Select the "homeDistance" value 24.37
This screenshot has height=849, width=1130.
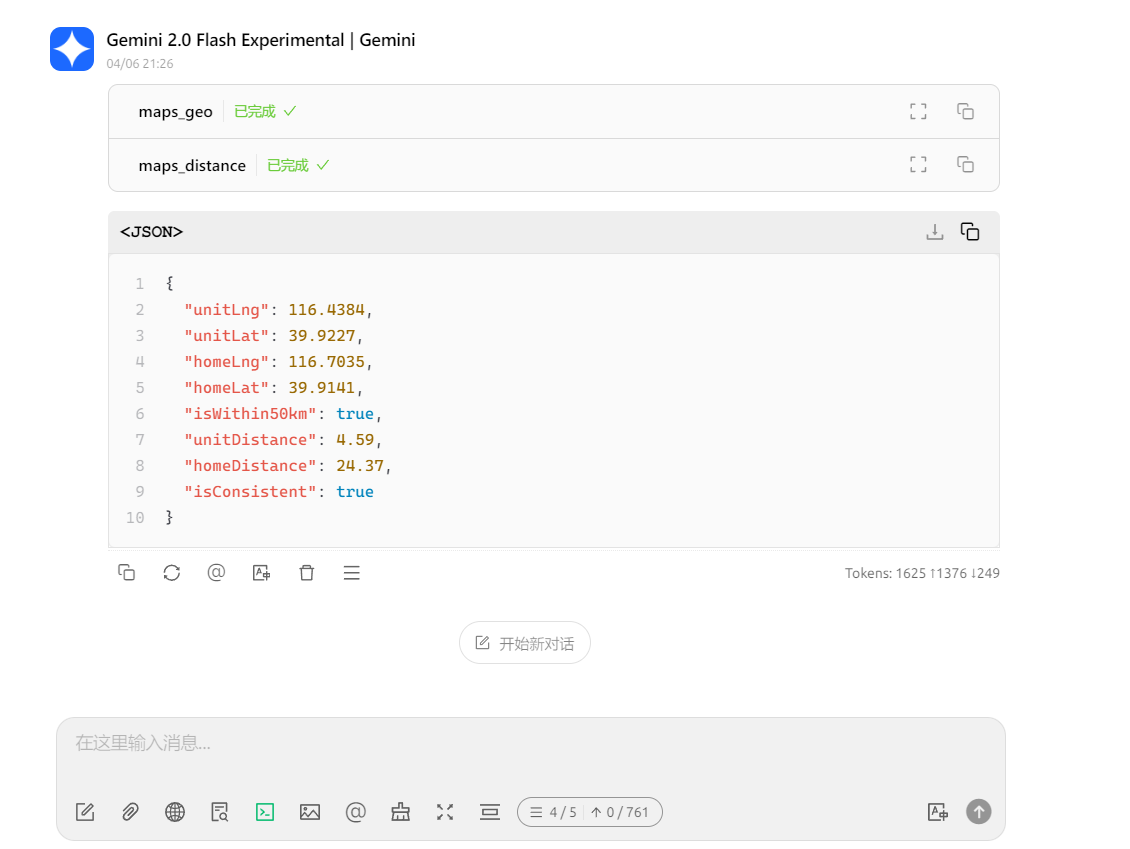coord(360,466)
